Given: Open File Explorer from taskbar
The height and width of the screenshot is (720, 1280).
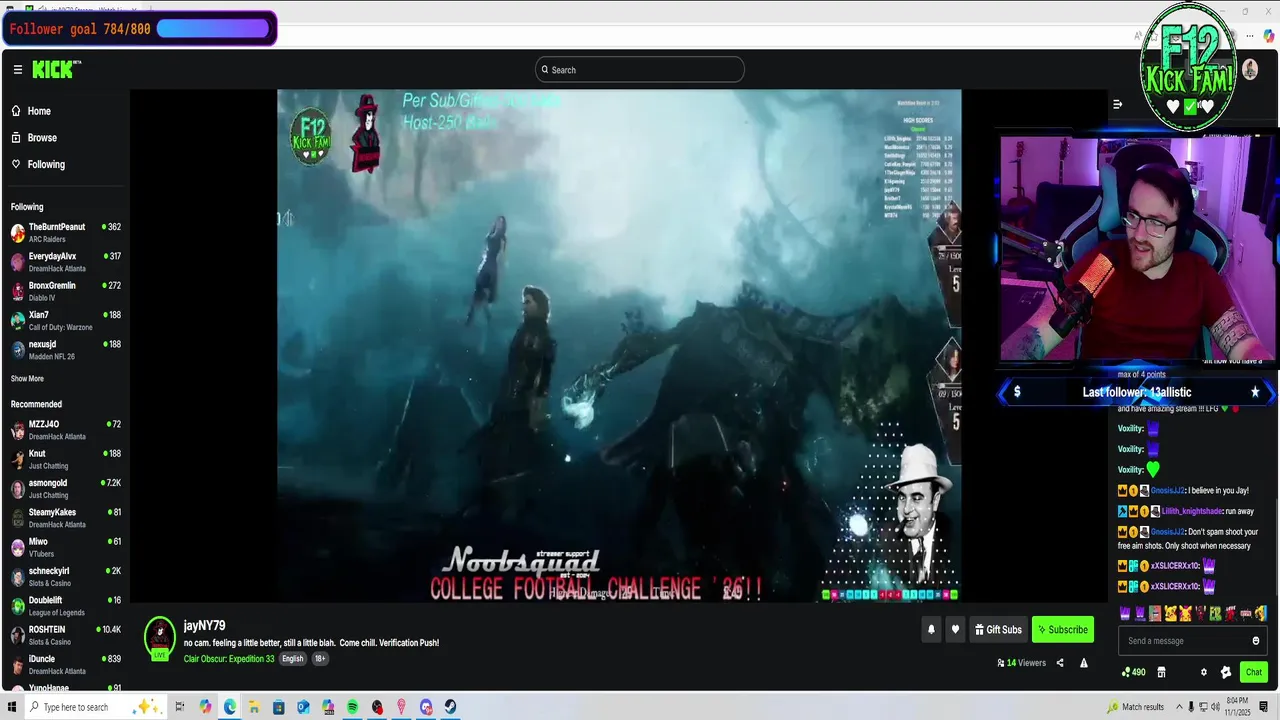Looking at the screenshot, I should click(x=254, y=707).
